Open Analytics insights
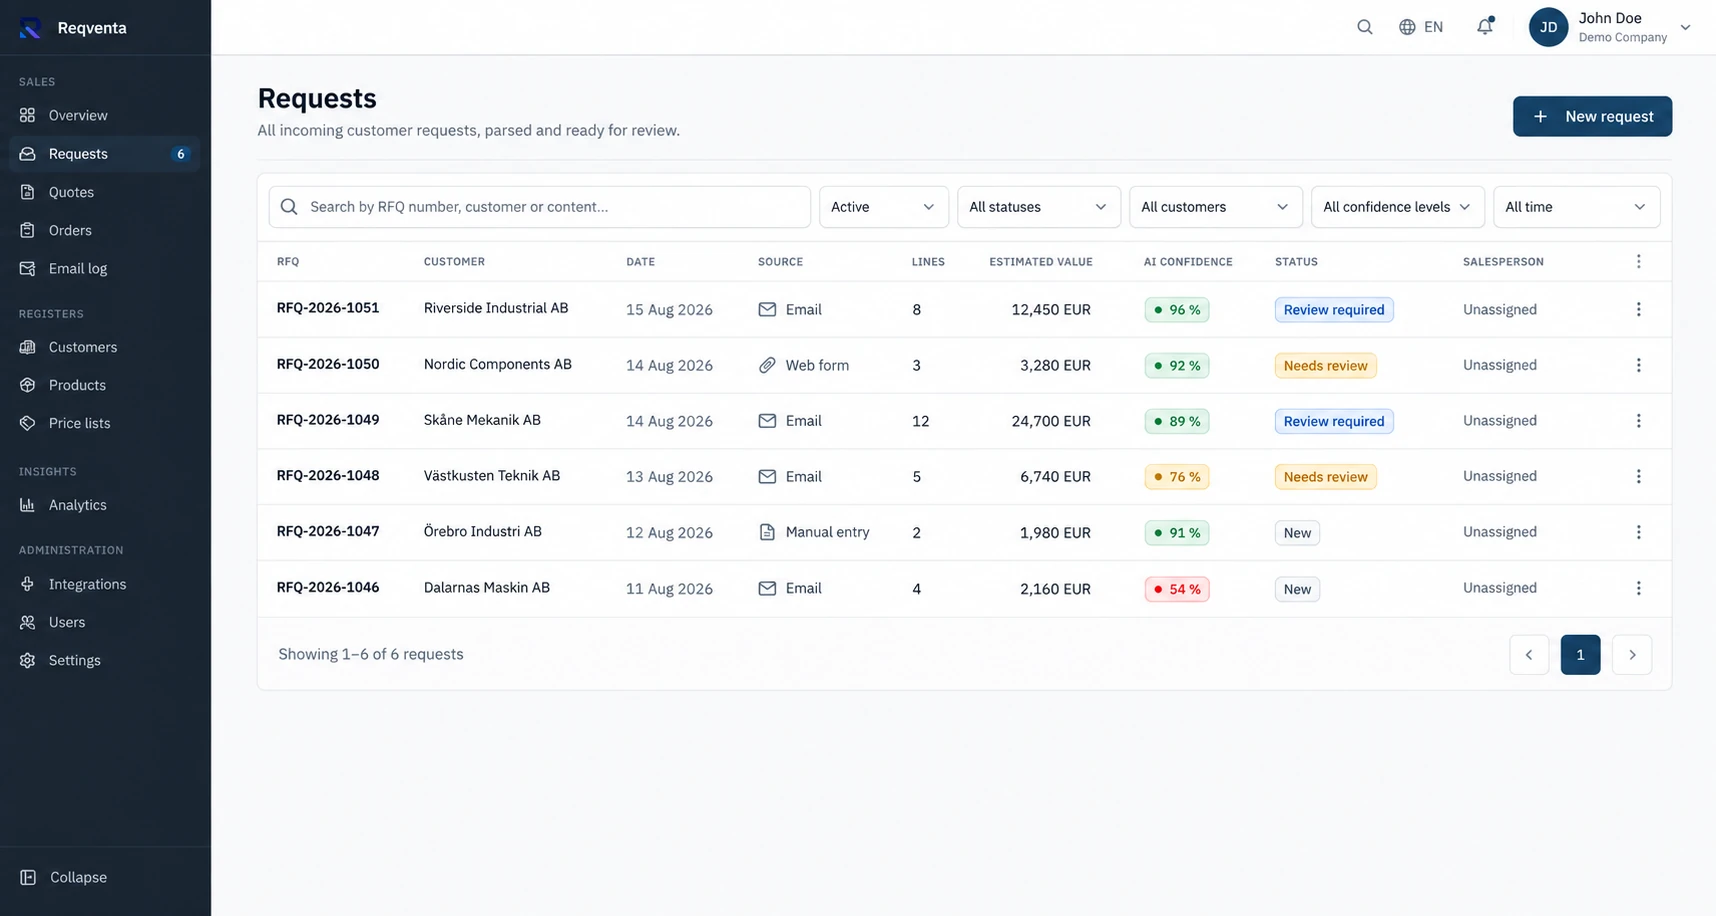1716x916 pixels. (104, 505)
